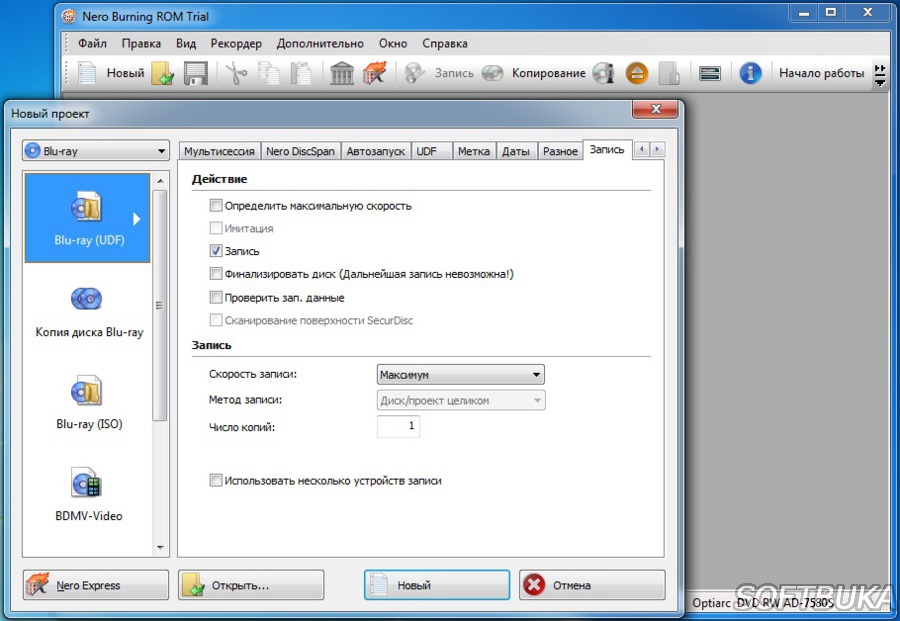Viewport: 900px width, 621px height.
Task: Switch to the Автозапуск tab
Action: click(x=375, y=152)
